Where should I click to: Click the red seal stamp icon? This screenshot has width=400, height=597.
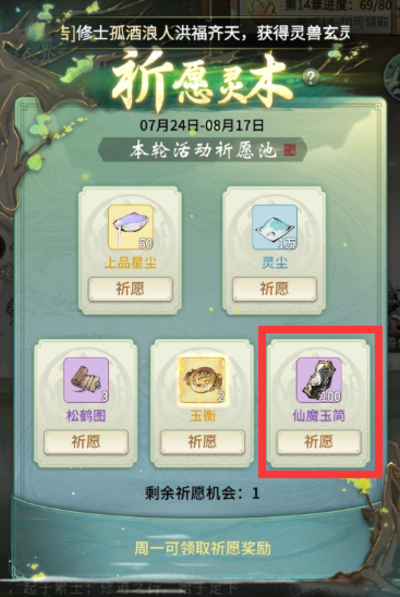point(290,150)
